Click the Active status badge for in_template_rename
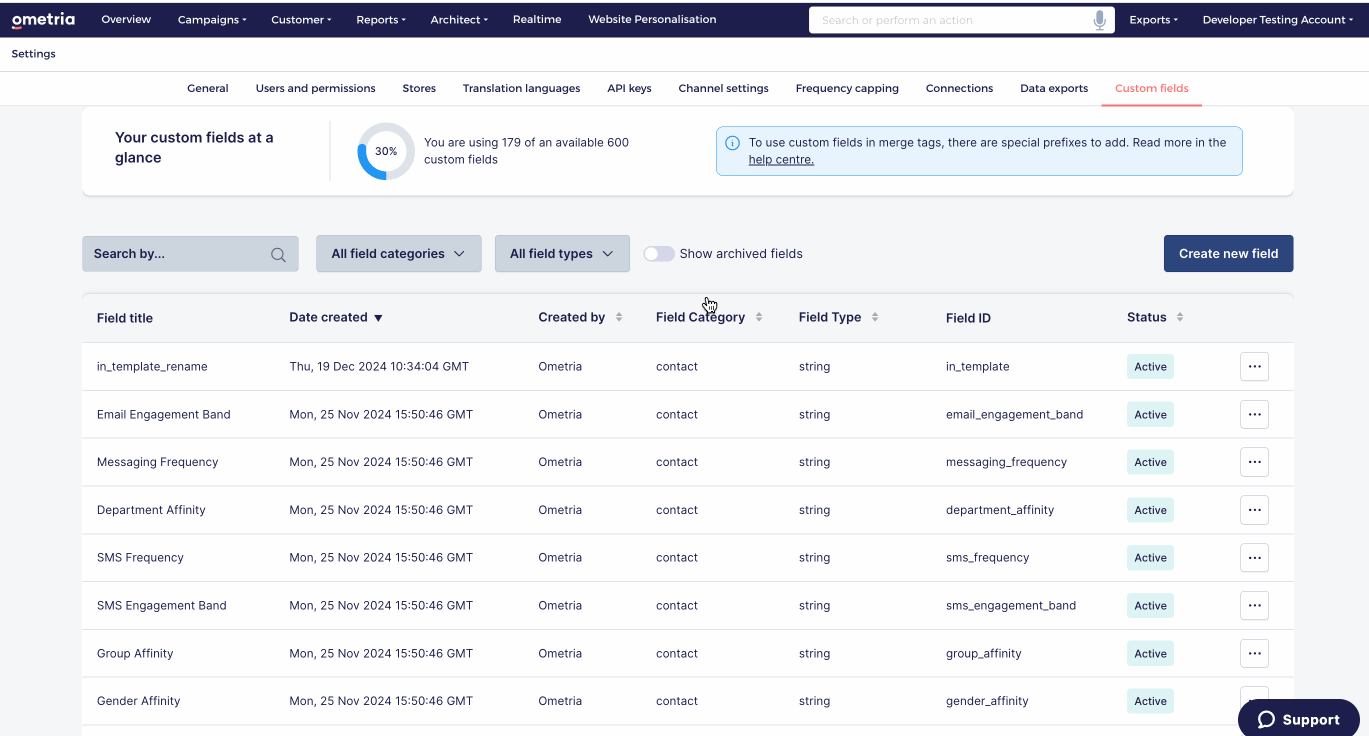This screenshot has height=736, width=1369. click(1150, 367)
